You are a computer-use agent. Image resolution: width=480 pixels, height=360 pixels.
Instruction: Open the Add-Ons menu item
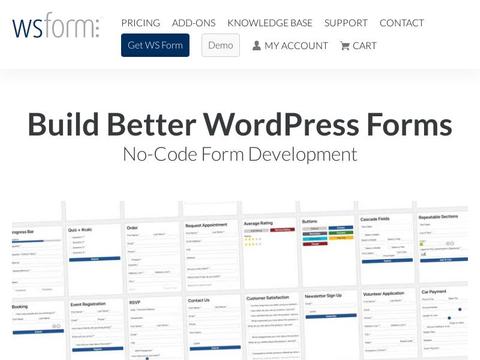pos(194,23)
